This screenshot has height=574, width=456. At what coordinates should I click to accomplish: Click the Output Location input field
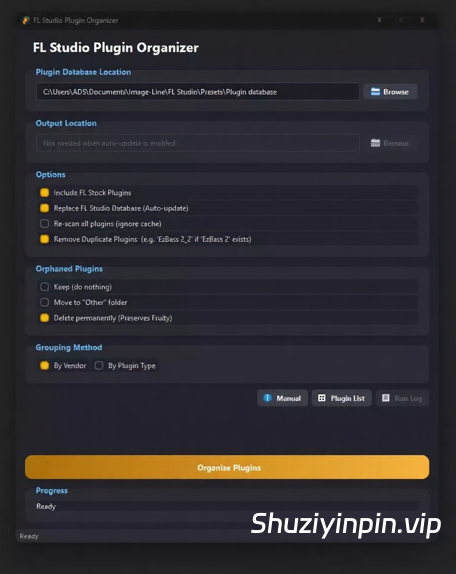tap(198, 143)
